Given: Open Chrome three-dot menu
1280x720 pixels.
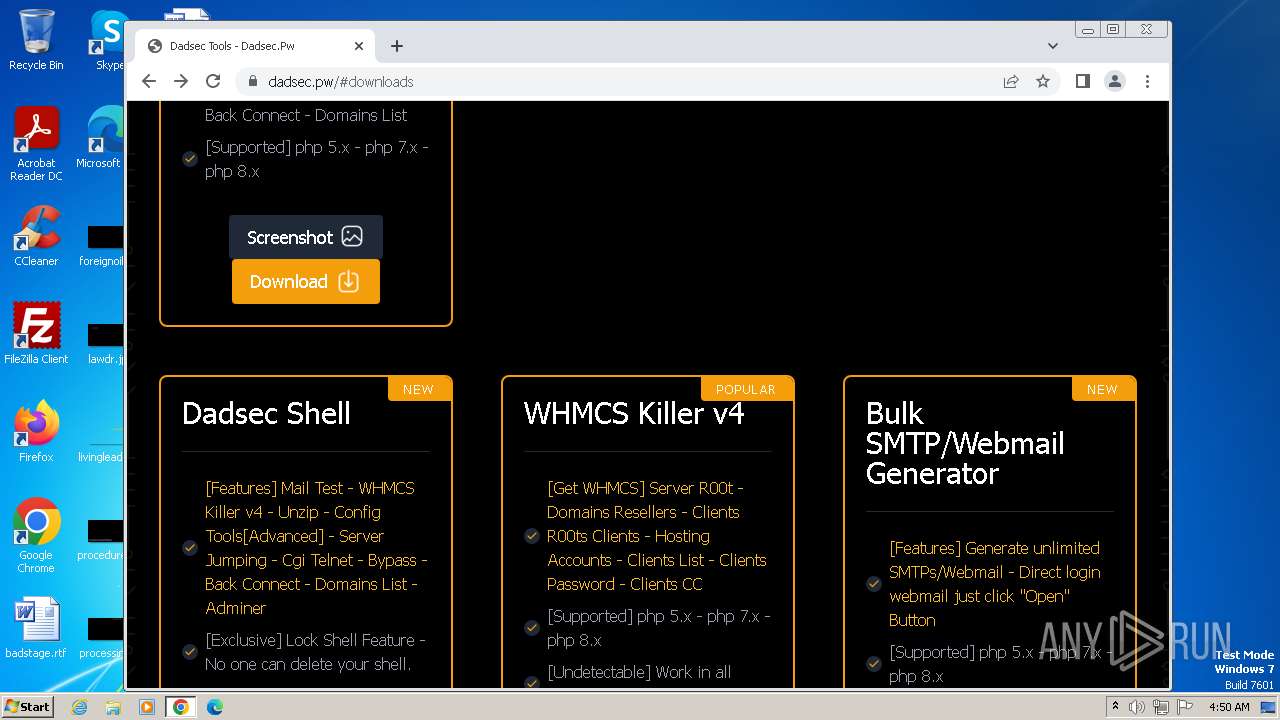Looking at the screenshot, I should coord(1147,82).
